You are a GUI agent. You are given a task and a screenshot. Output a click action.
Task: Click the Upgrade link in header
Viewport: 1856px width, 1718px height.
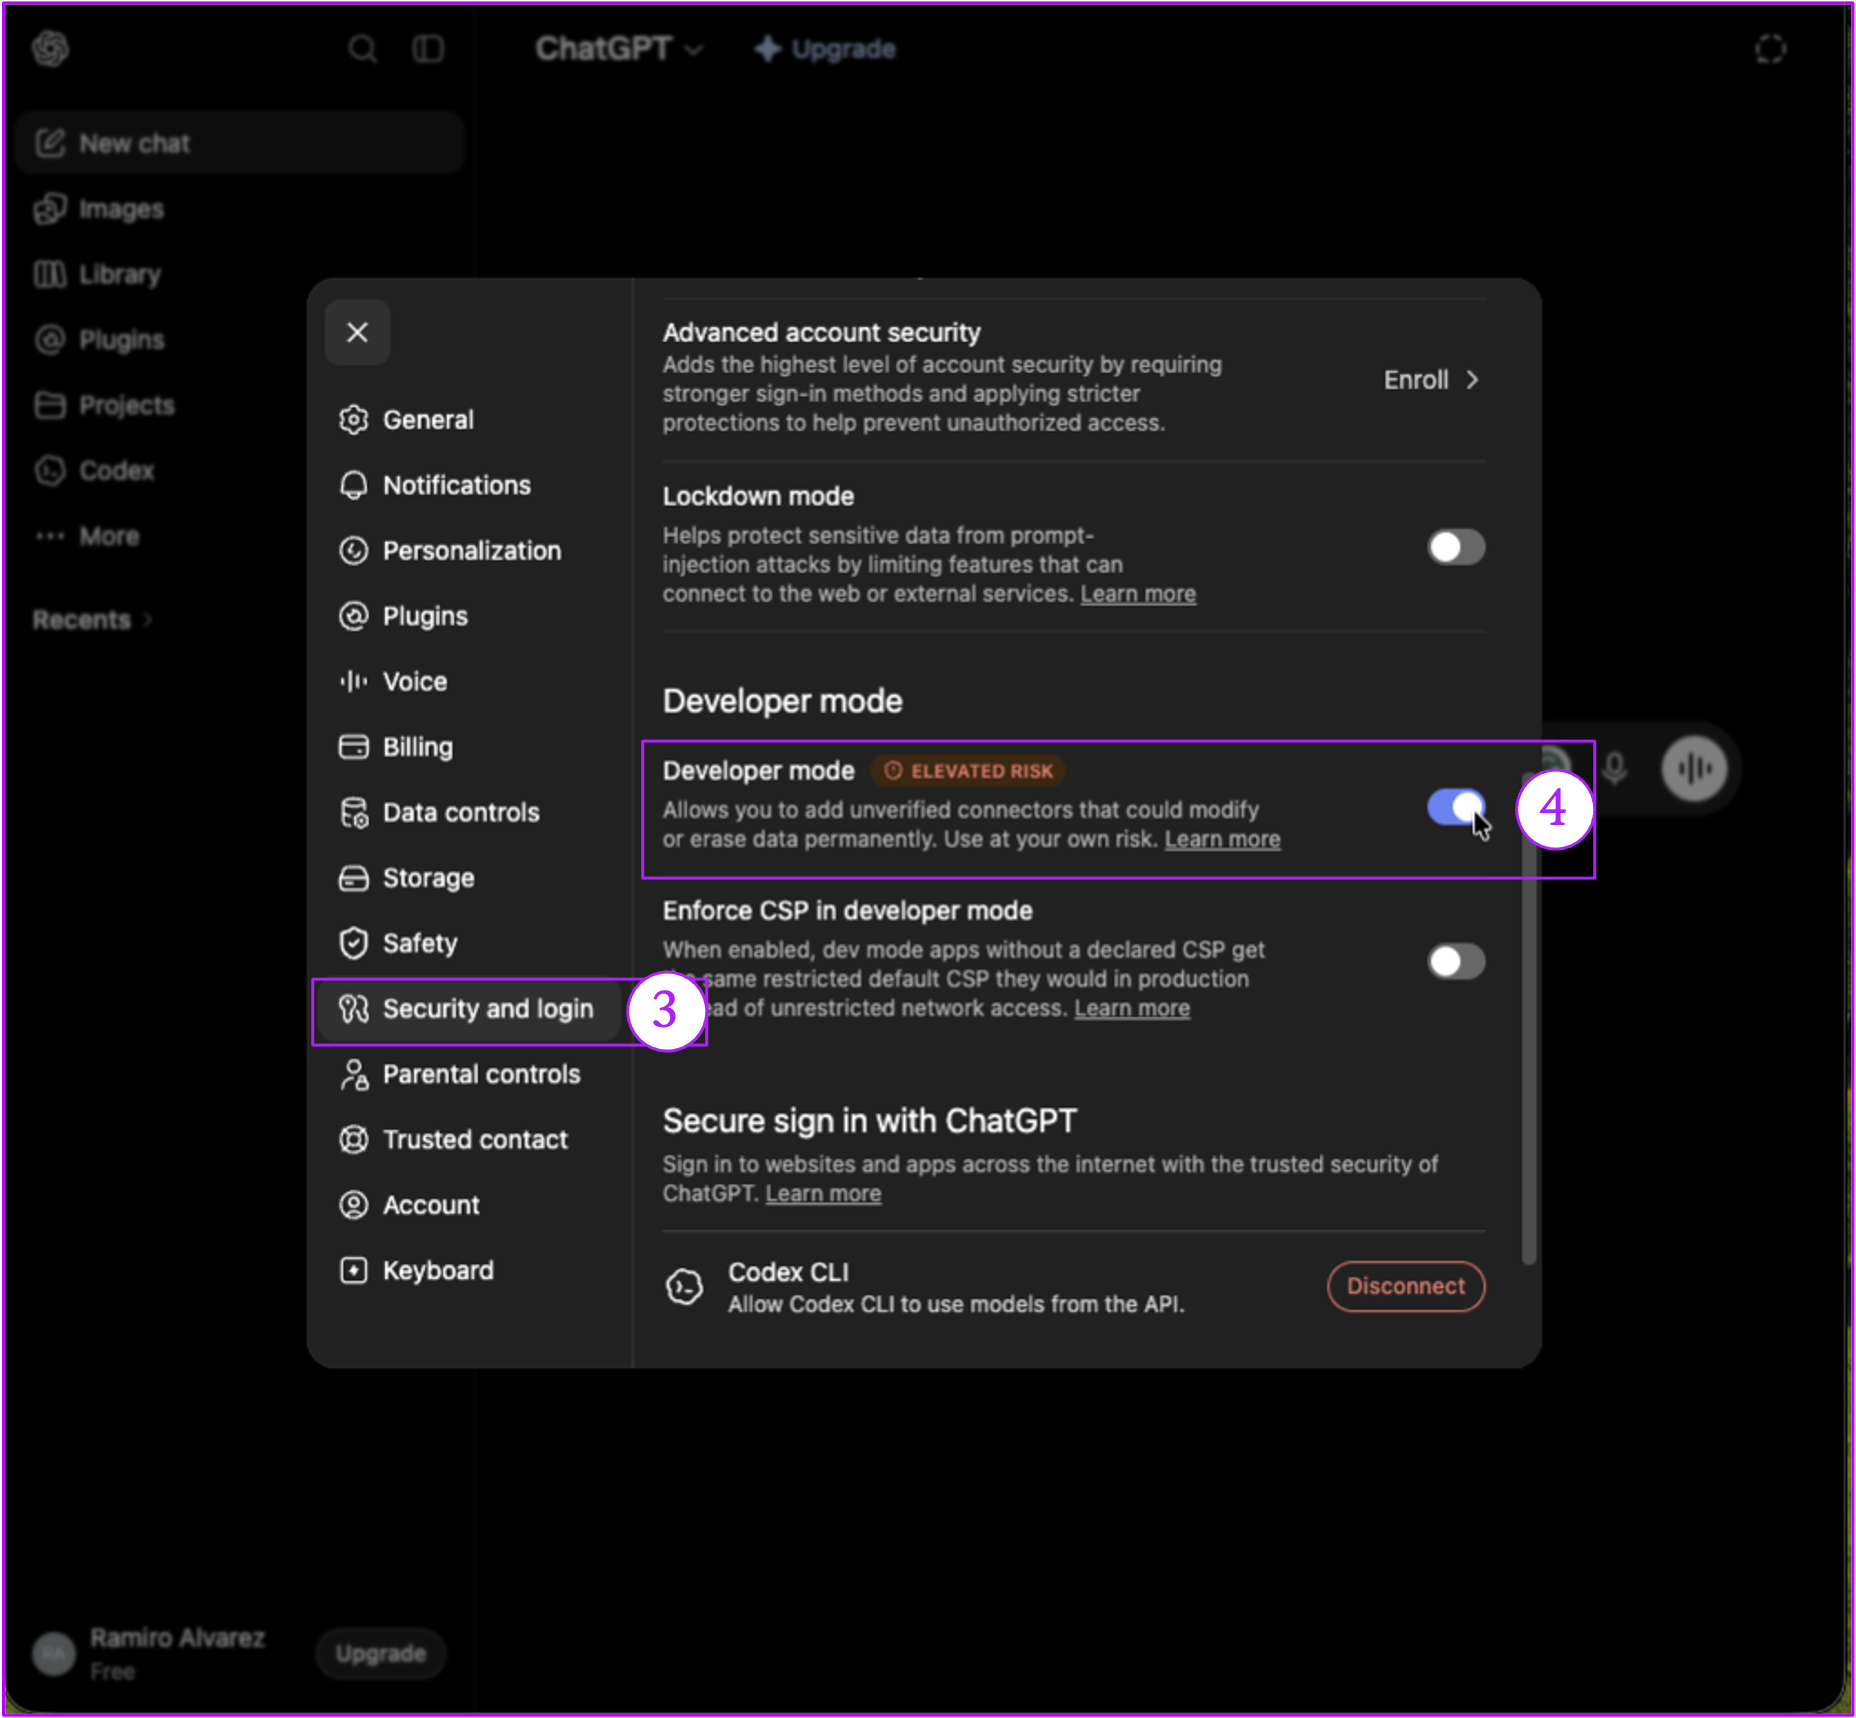coord(825,49)
